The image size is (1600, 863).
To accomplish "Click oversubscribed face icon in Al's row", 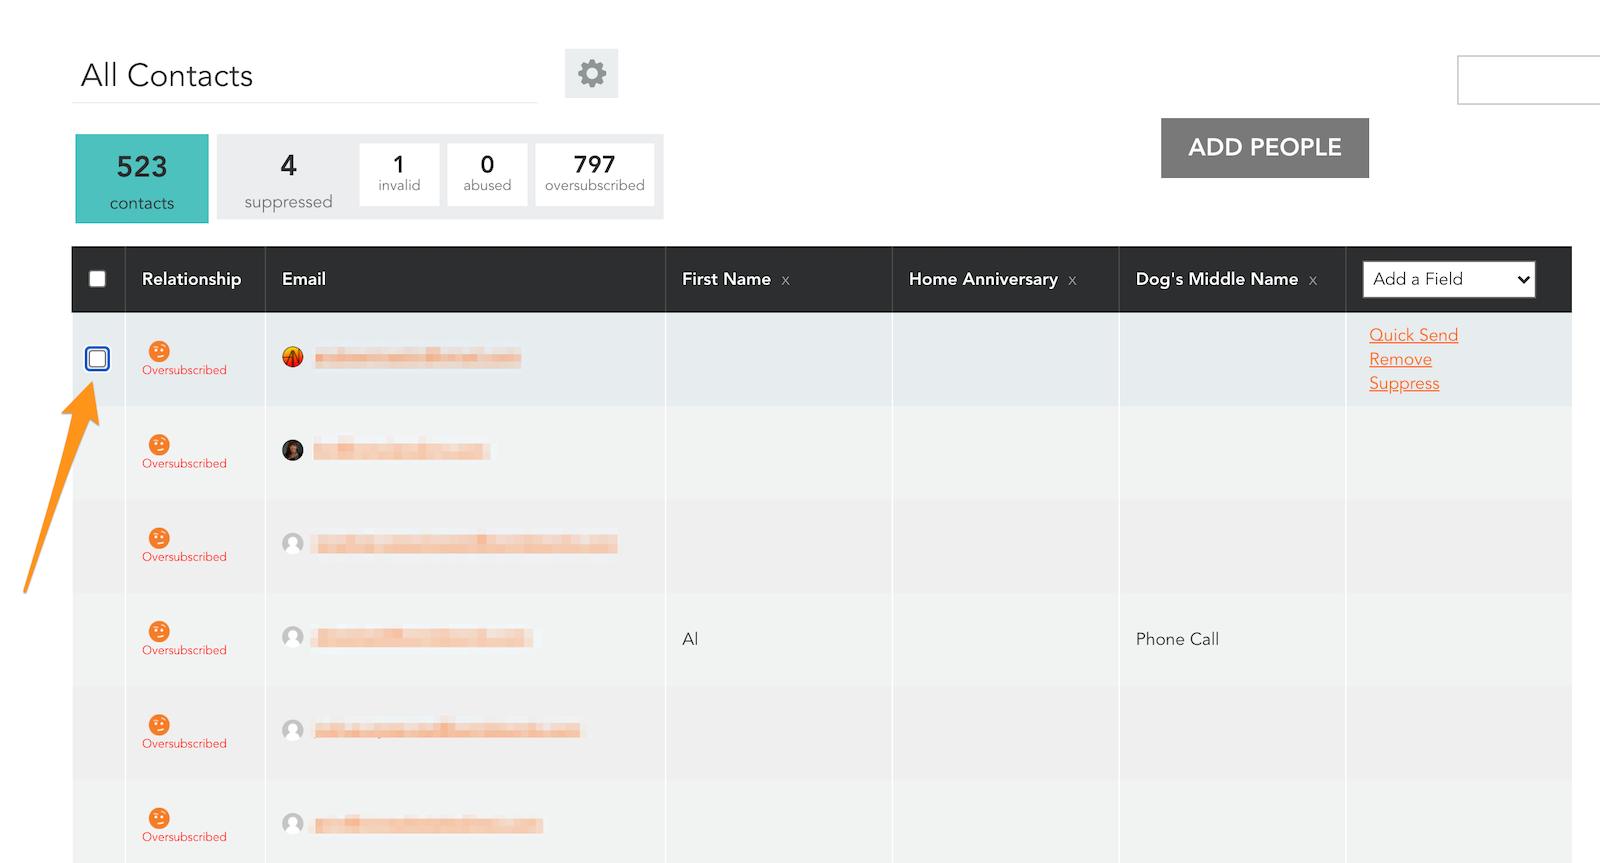I will [x=159, y=631].
